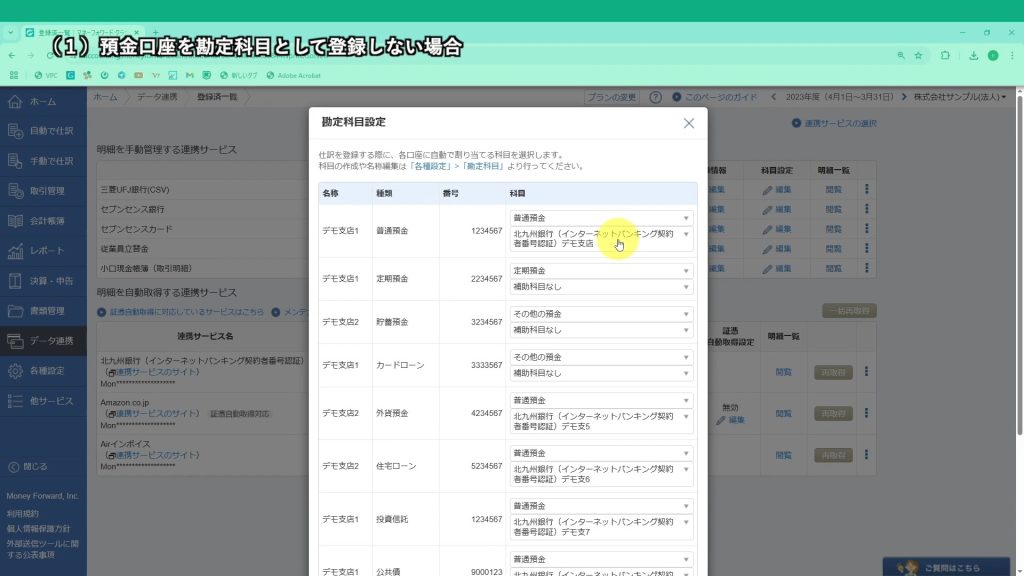Open the three-dot menu for the Amazon.co.jp row

(x=867, y=413)
